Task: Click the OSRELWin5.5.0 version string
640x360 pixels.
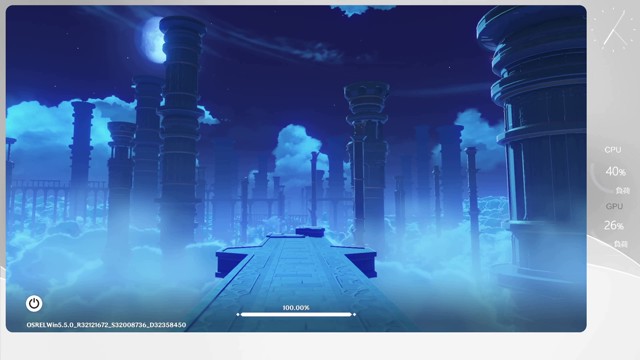Action: pos(106,325)
